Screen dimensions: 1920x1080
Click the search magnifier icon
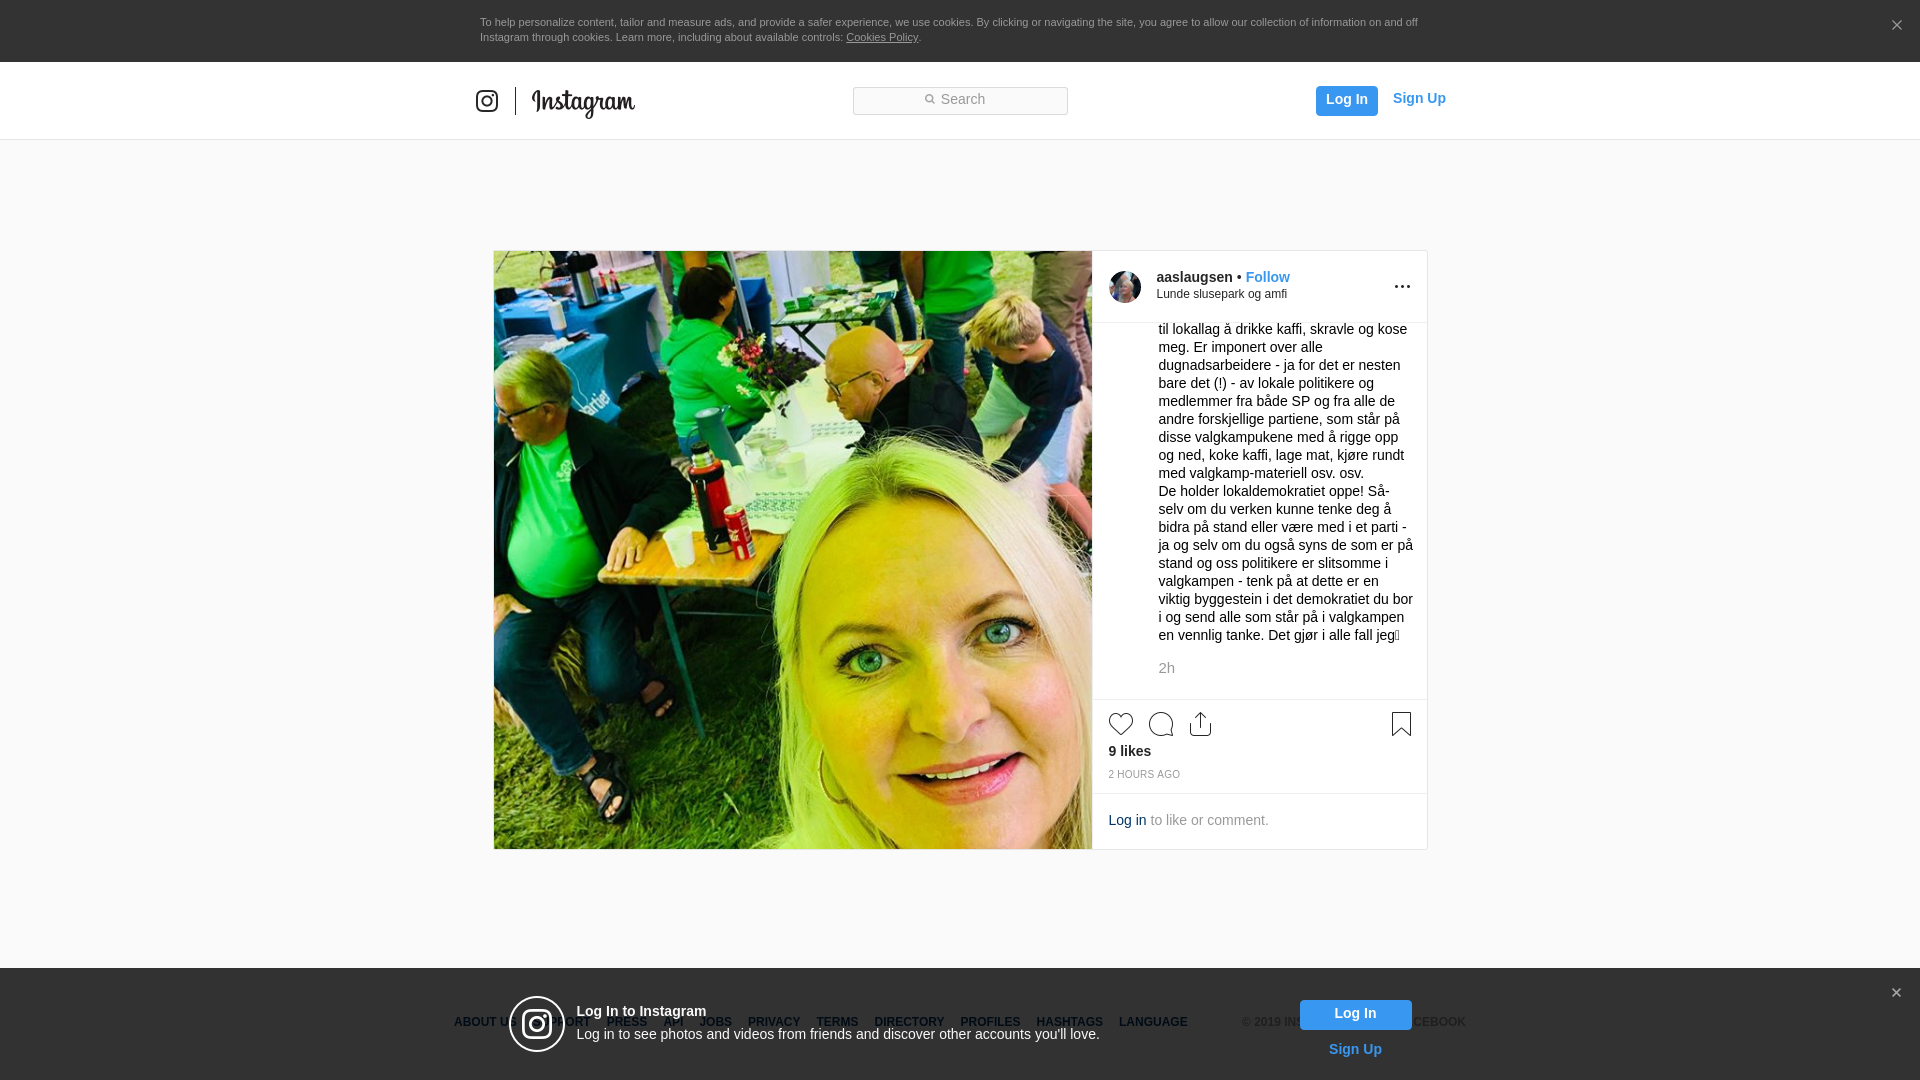(x=929, y=99)
